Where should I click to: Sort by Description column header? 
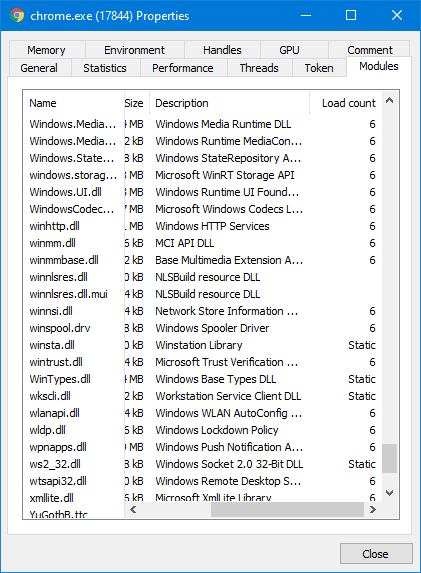click(229, 103)
